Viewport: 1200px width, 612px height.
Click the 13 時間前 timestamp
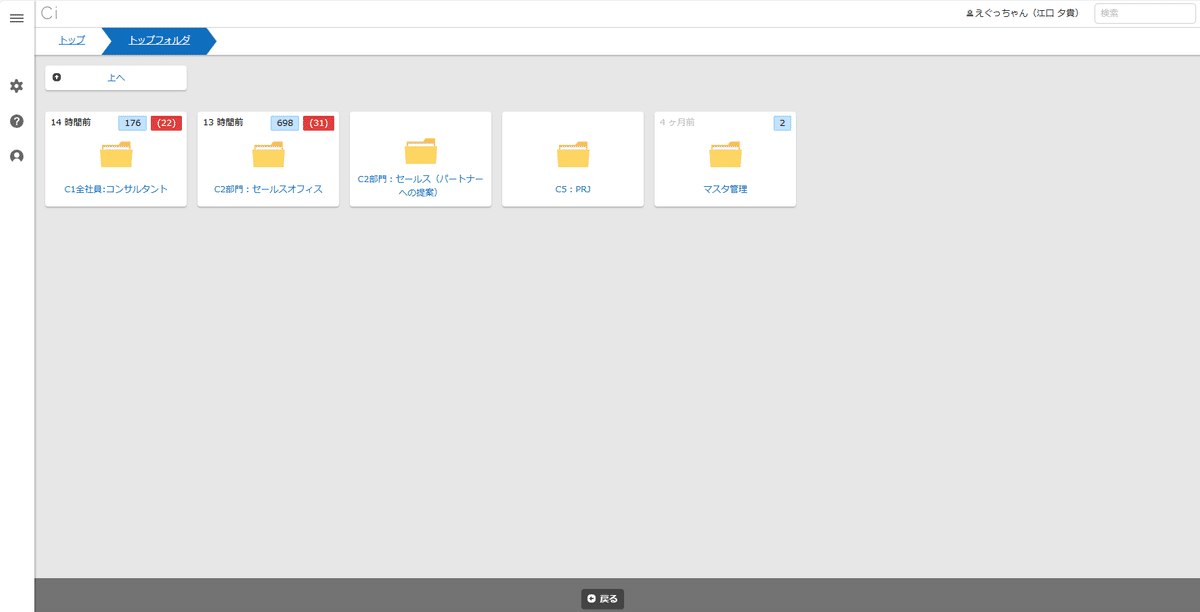point(223,122)
